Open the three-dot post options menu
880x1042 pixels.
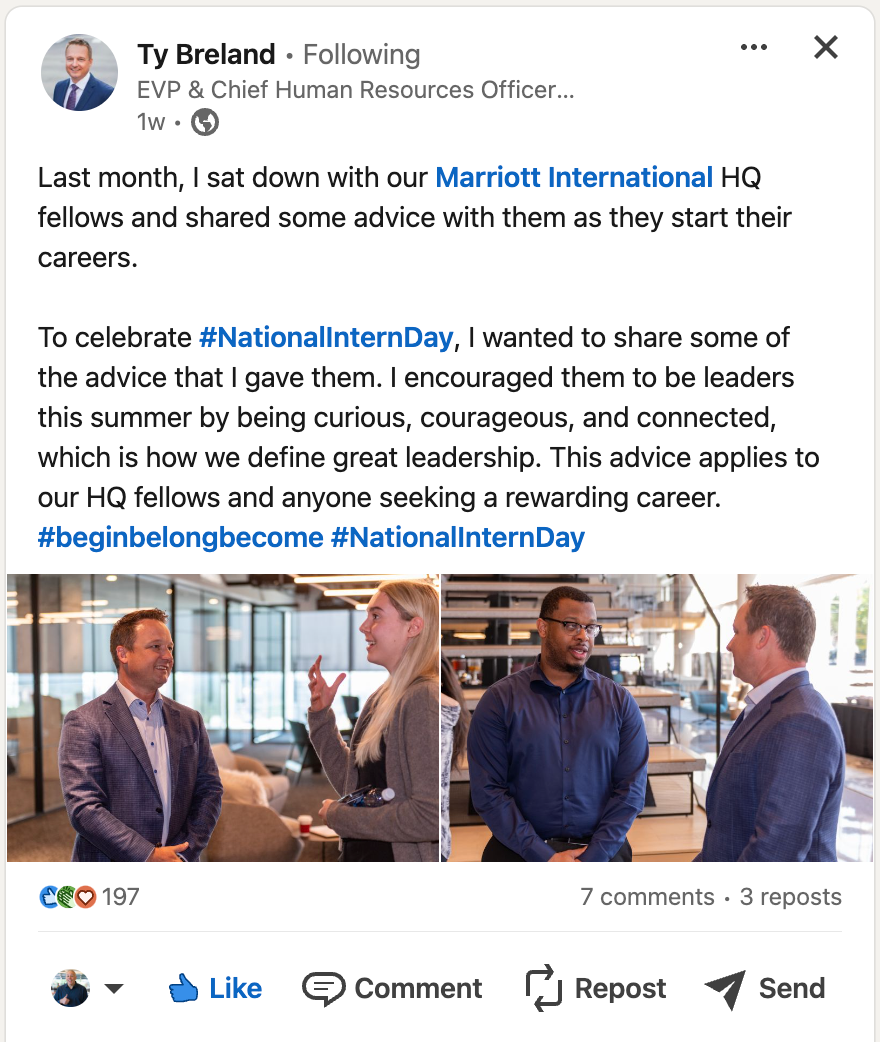(x=753, y=47)
